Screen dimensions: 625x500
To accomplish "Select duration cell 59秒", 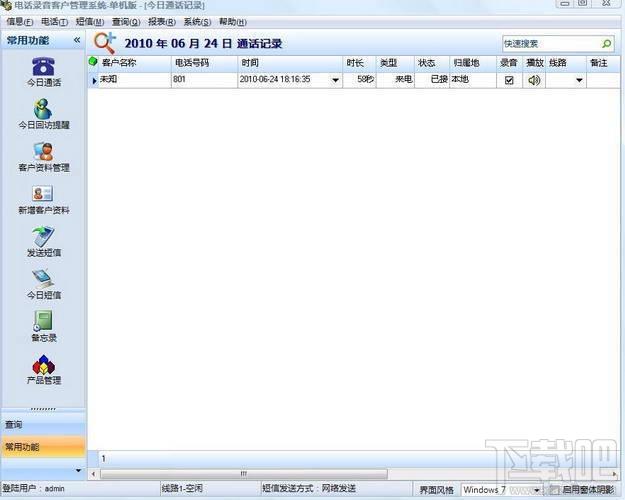I will (359, 80).
